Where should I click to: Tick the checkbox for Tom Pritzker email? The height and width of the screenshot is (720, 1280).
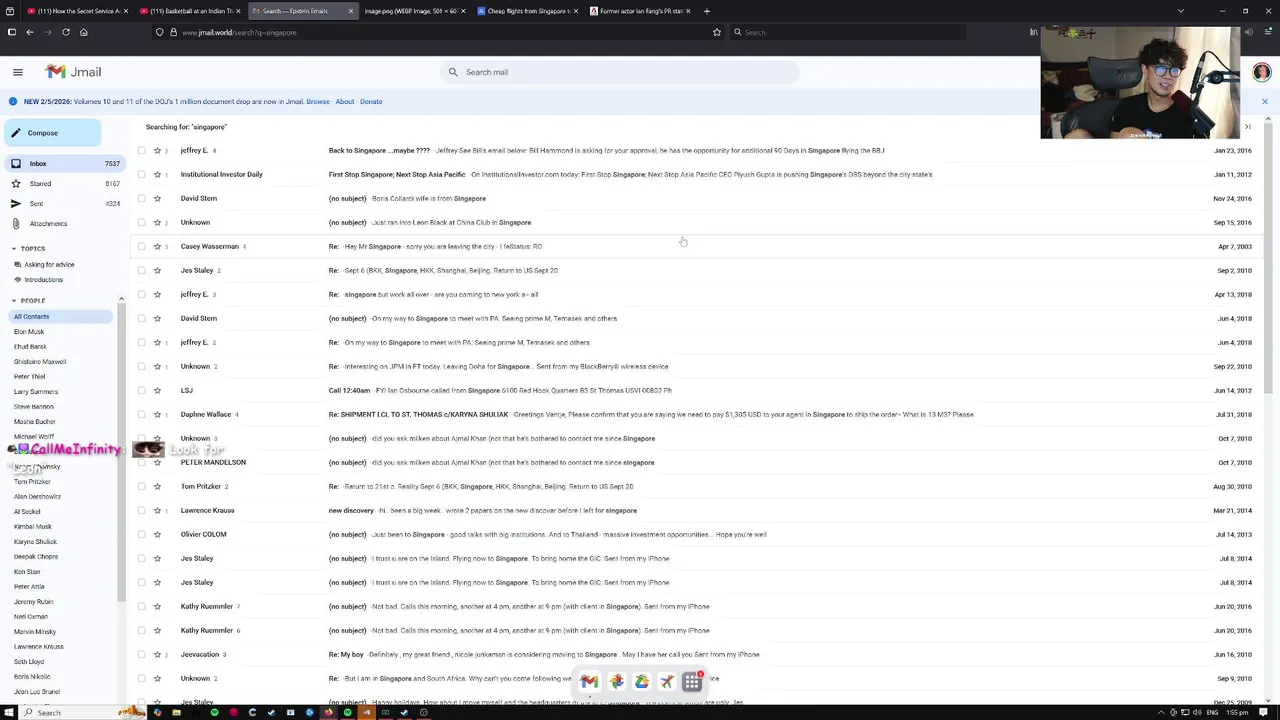click(141, 486)
